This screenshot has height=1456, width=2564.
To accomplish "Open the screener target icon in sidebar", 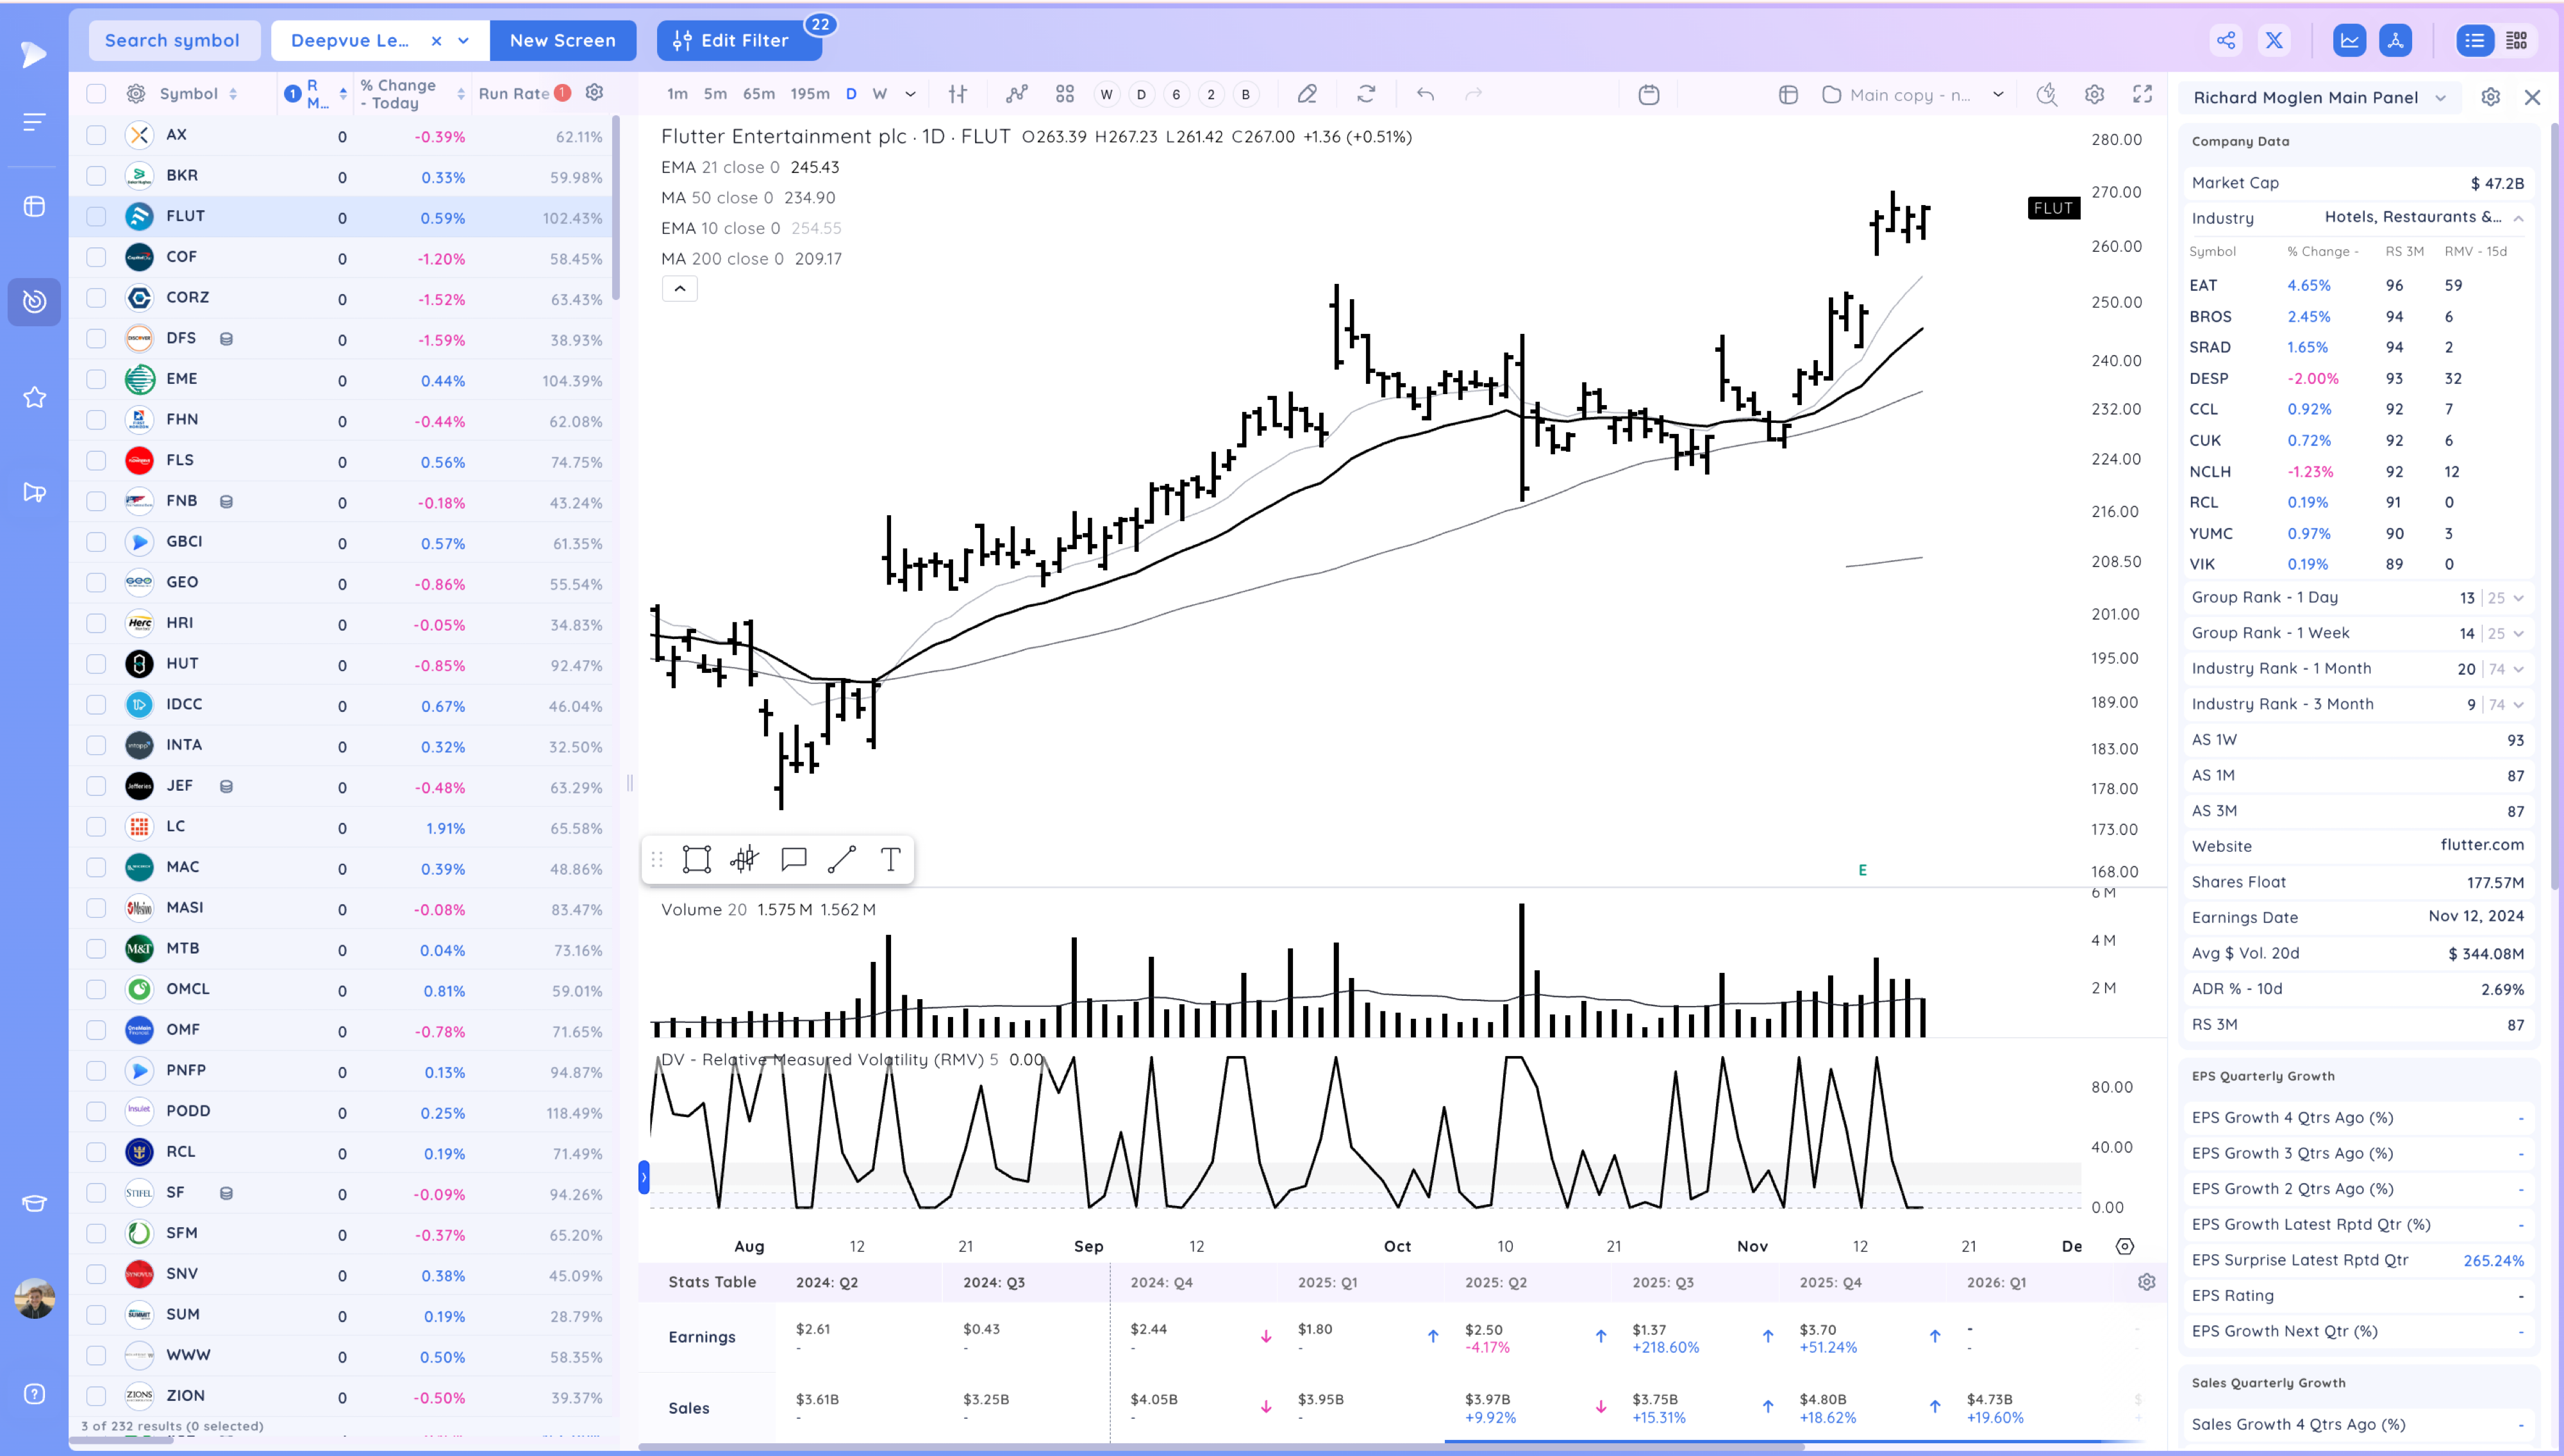I will pyautogui.click(x=34, y=301).
